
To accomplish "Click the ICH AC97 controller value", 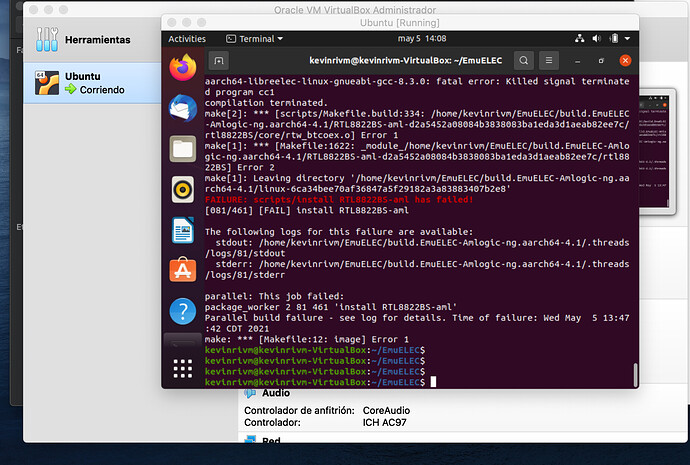I will [x=385, y=423].
